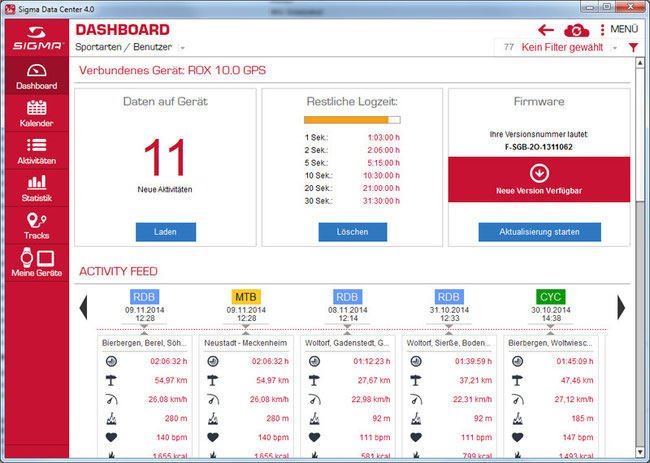650x463 pixels.
Task: Click the Laden button
Action: [x=166, y=232]
